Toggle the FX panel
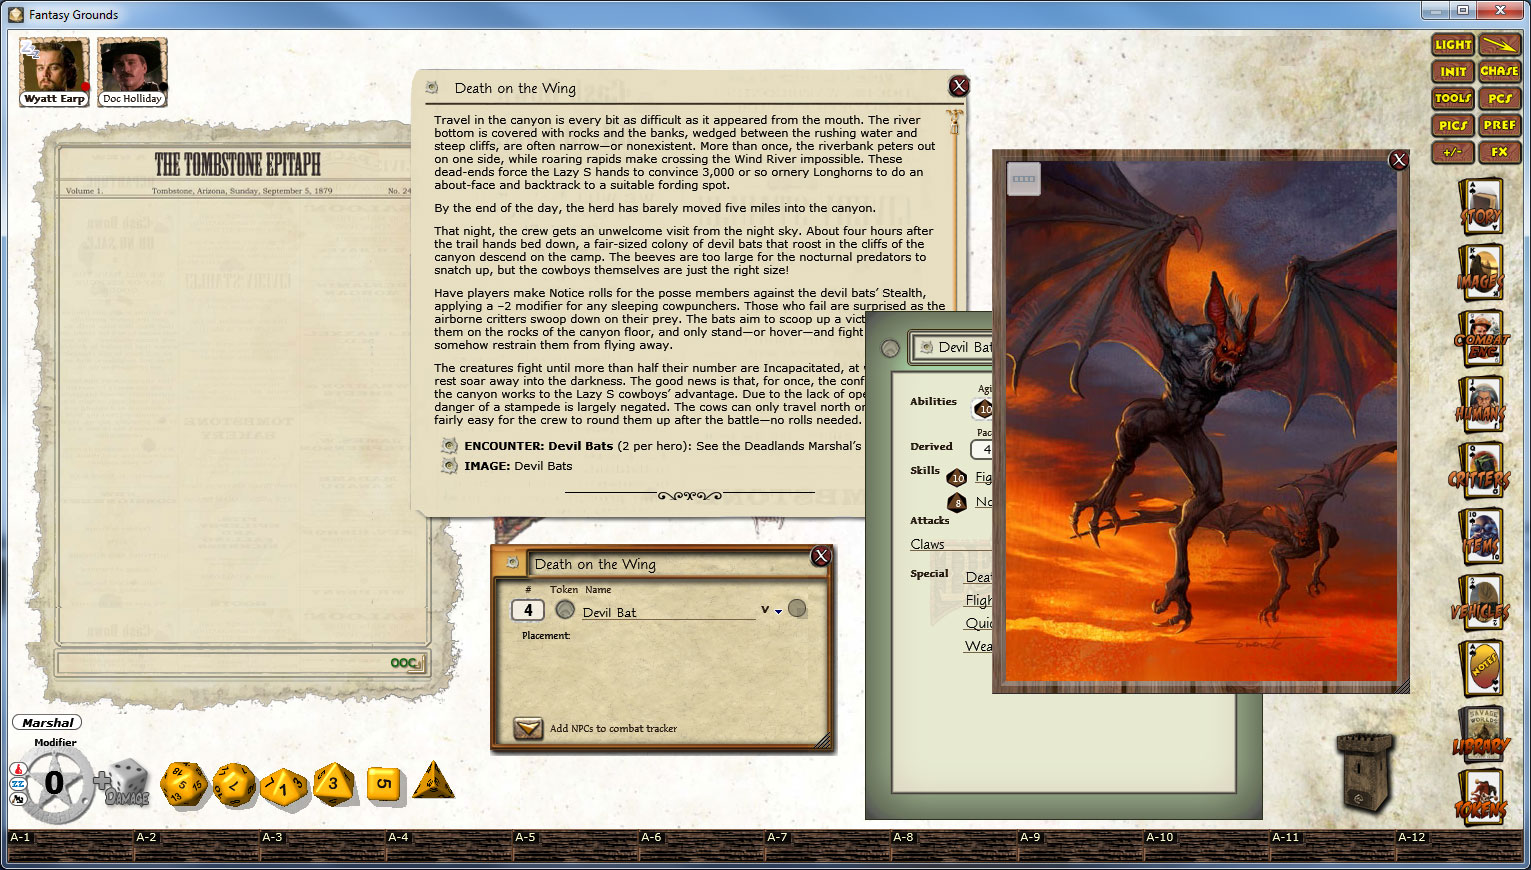The width and height of the screenshot is (1531, 870). [1499, 152]
